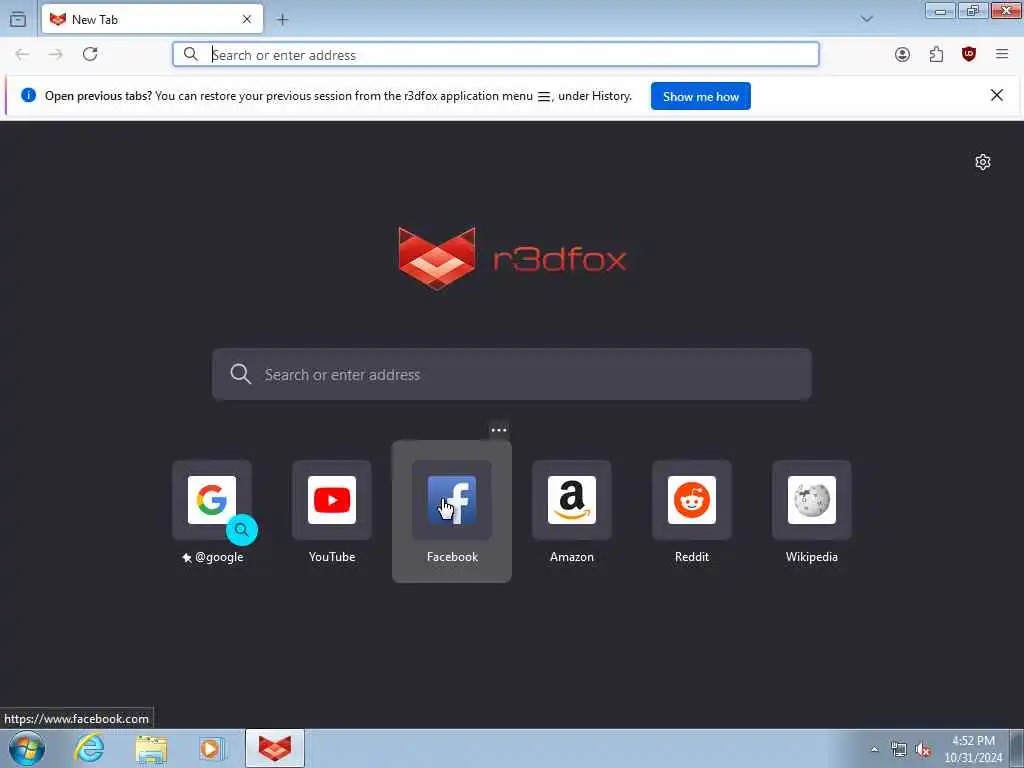Viewport: 1024px width, 768px height.
Task: Open muted volume tray icon
Action: point(923,749)
